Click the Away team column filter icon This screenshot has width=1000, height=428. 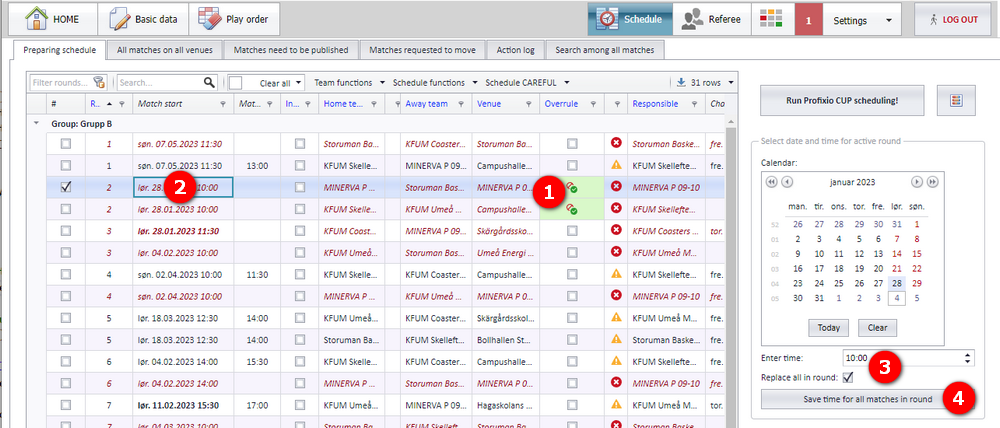point(463,104)
